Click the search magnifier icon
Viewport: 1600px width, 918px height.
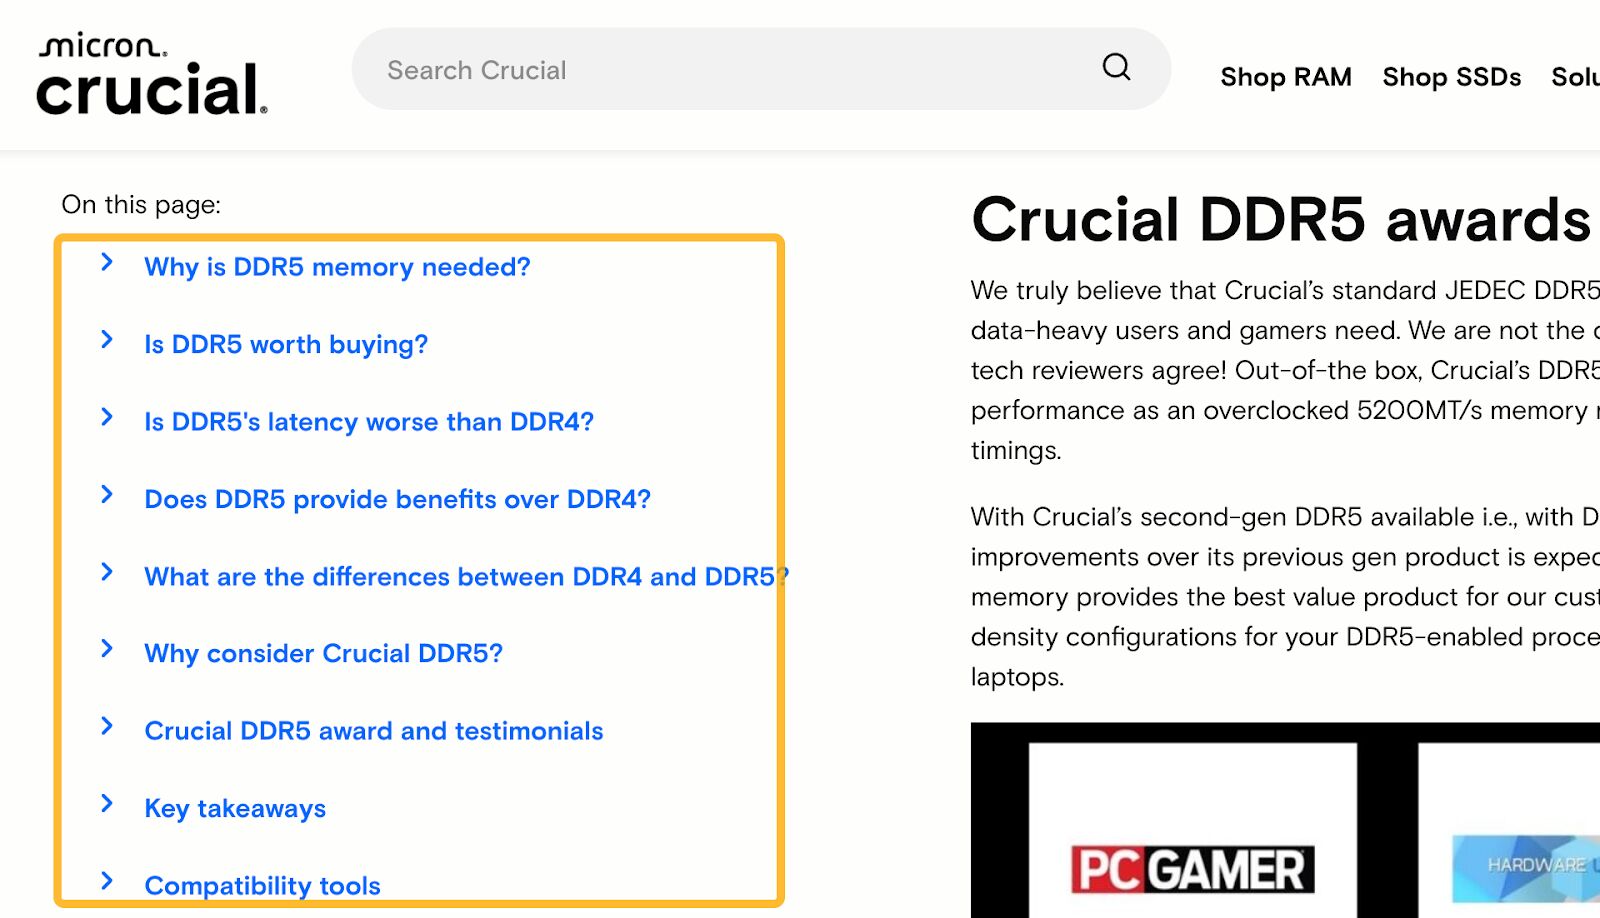[x=1116, y=68]
